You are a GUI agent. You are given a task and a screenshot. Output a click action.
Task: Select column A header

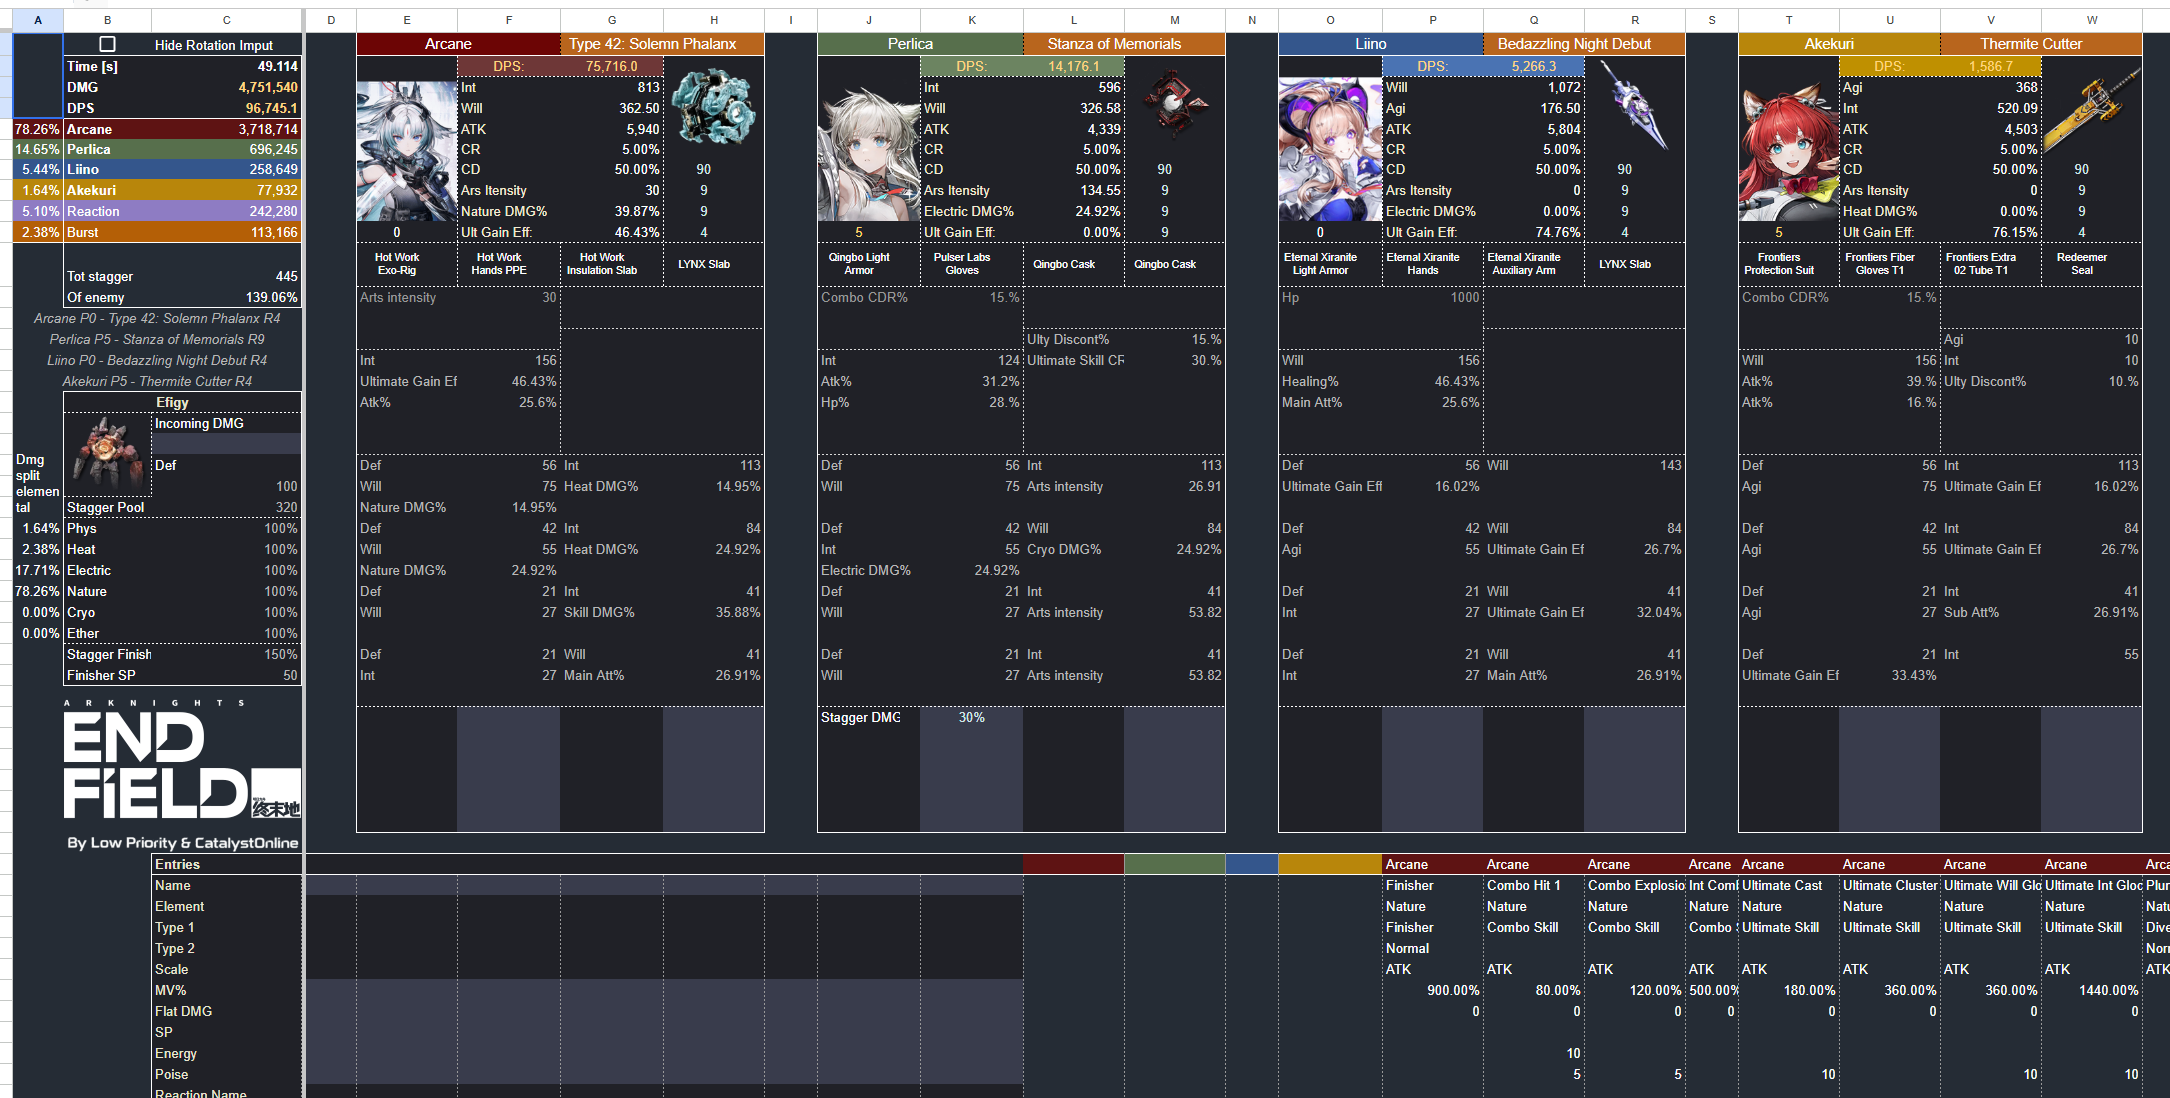(38, 20)
